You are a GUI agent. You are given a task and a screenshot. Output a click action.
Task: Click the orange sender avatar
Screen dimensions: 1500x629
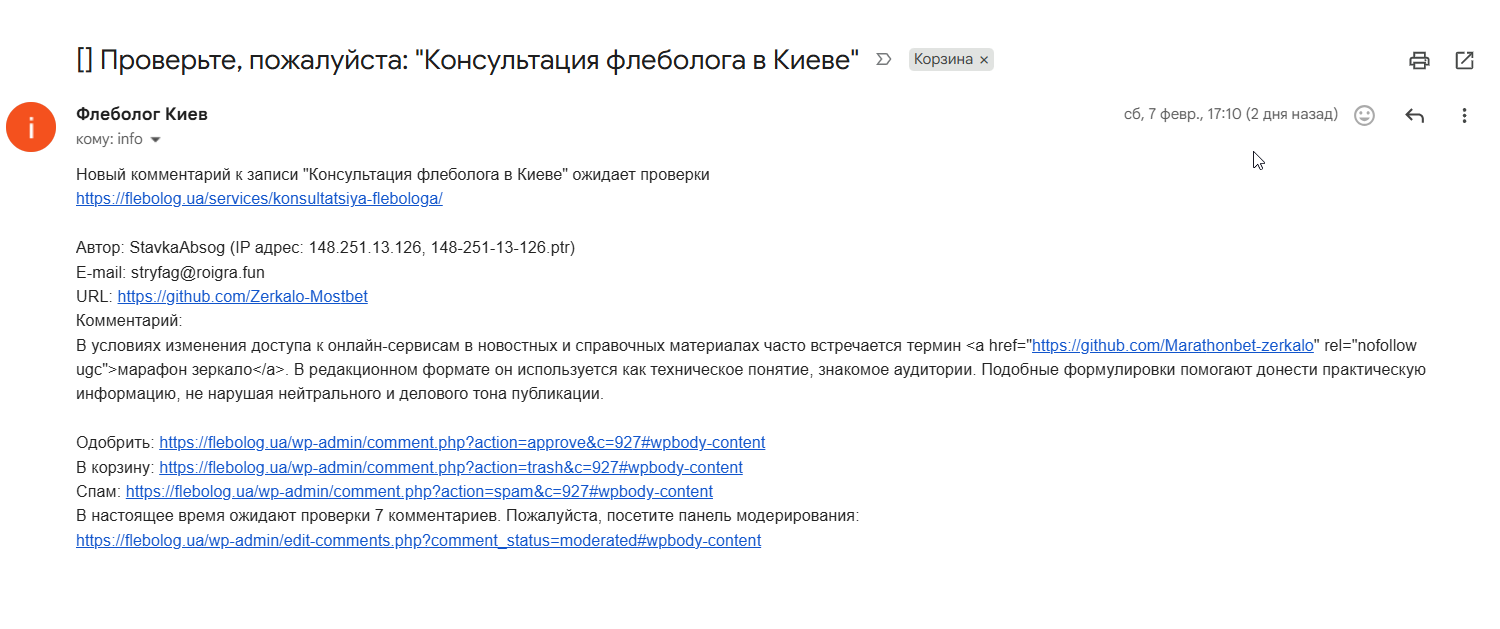tap(31, 127)
